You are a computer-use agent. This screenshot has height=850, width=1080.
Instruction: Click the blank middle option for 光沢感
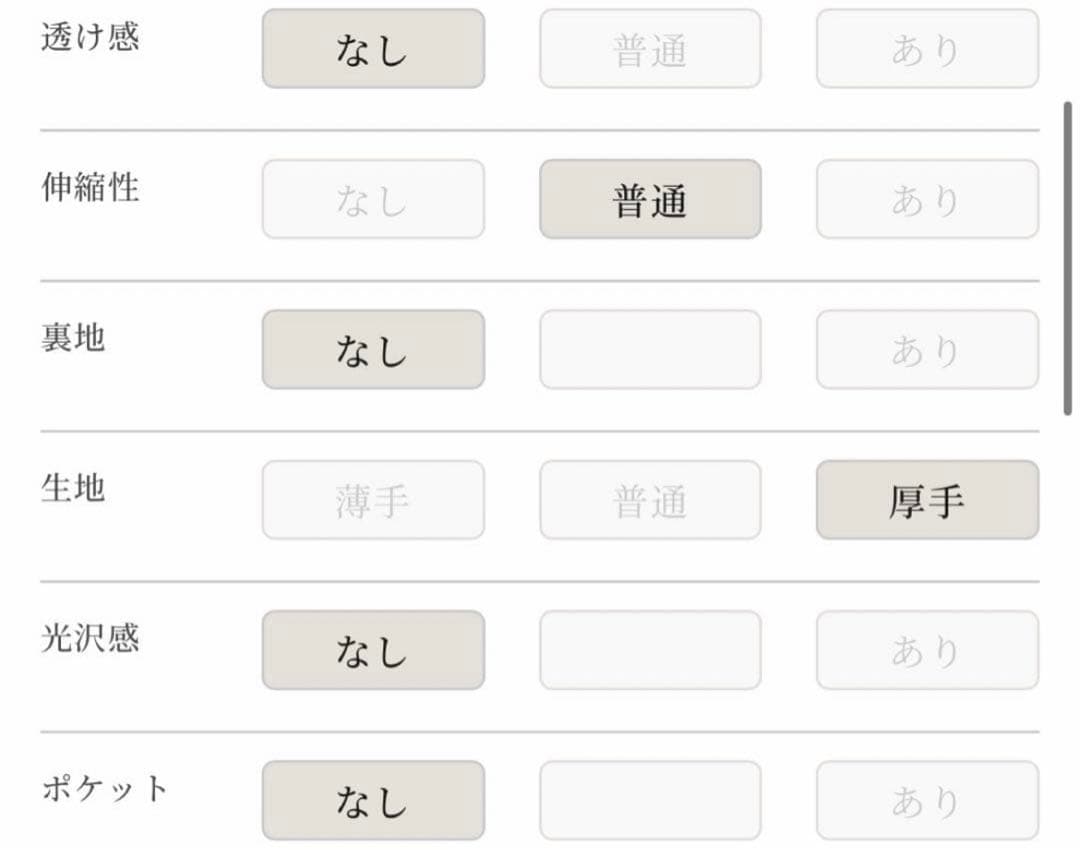coord(650,650)
